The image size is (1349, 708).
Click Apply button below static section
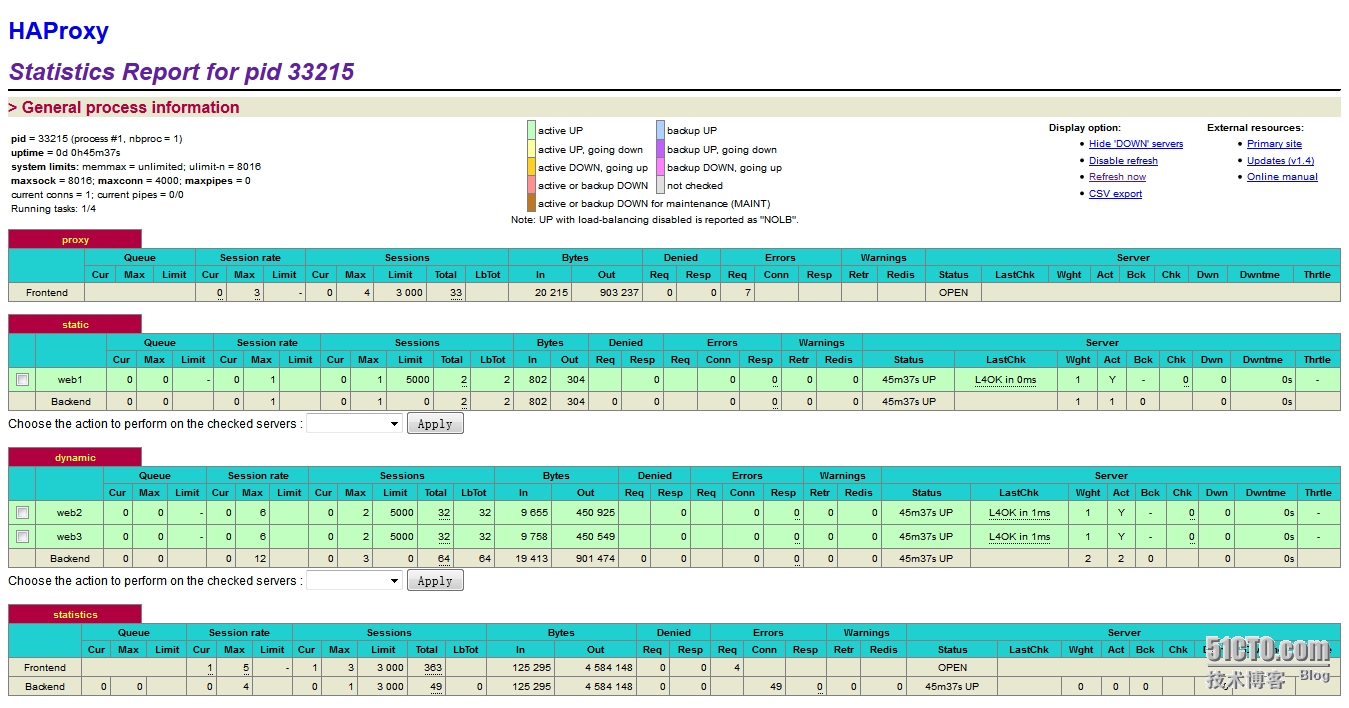(435, 424)
